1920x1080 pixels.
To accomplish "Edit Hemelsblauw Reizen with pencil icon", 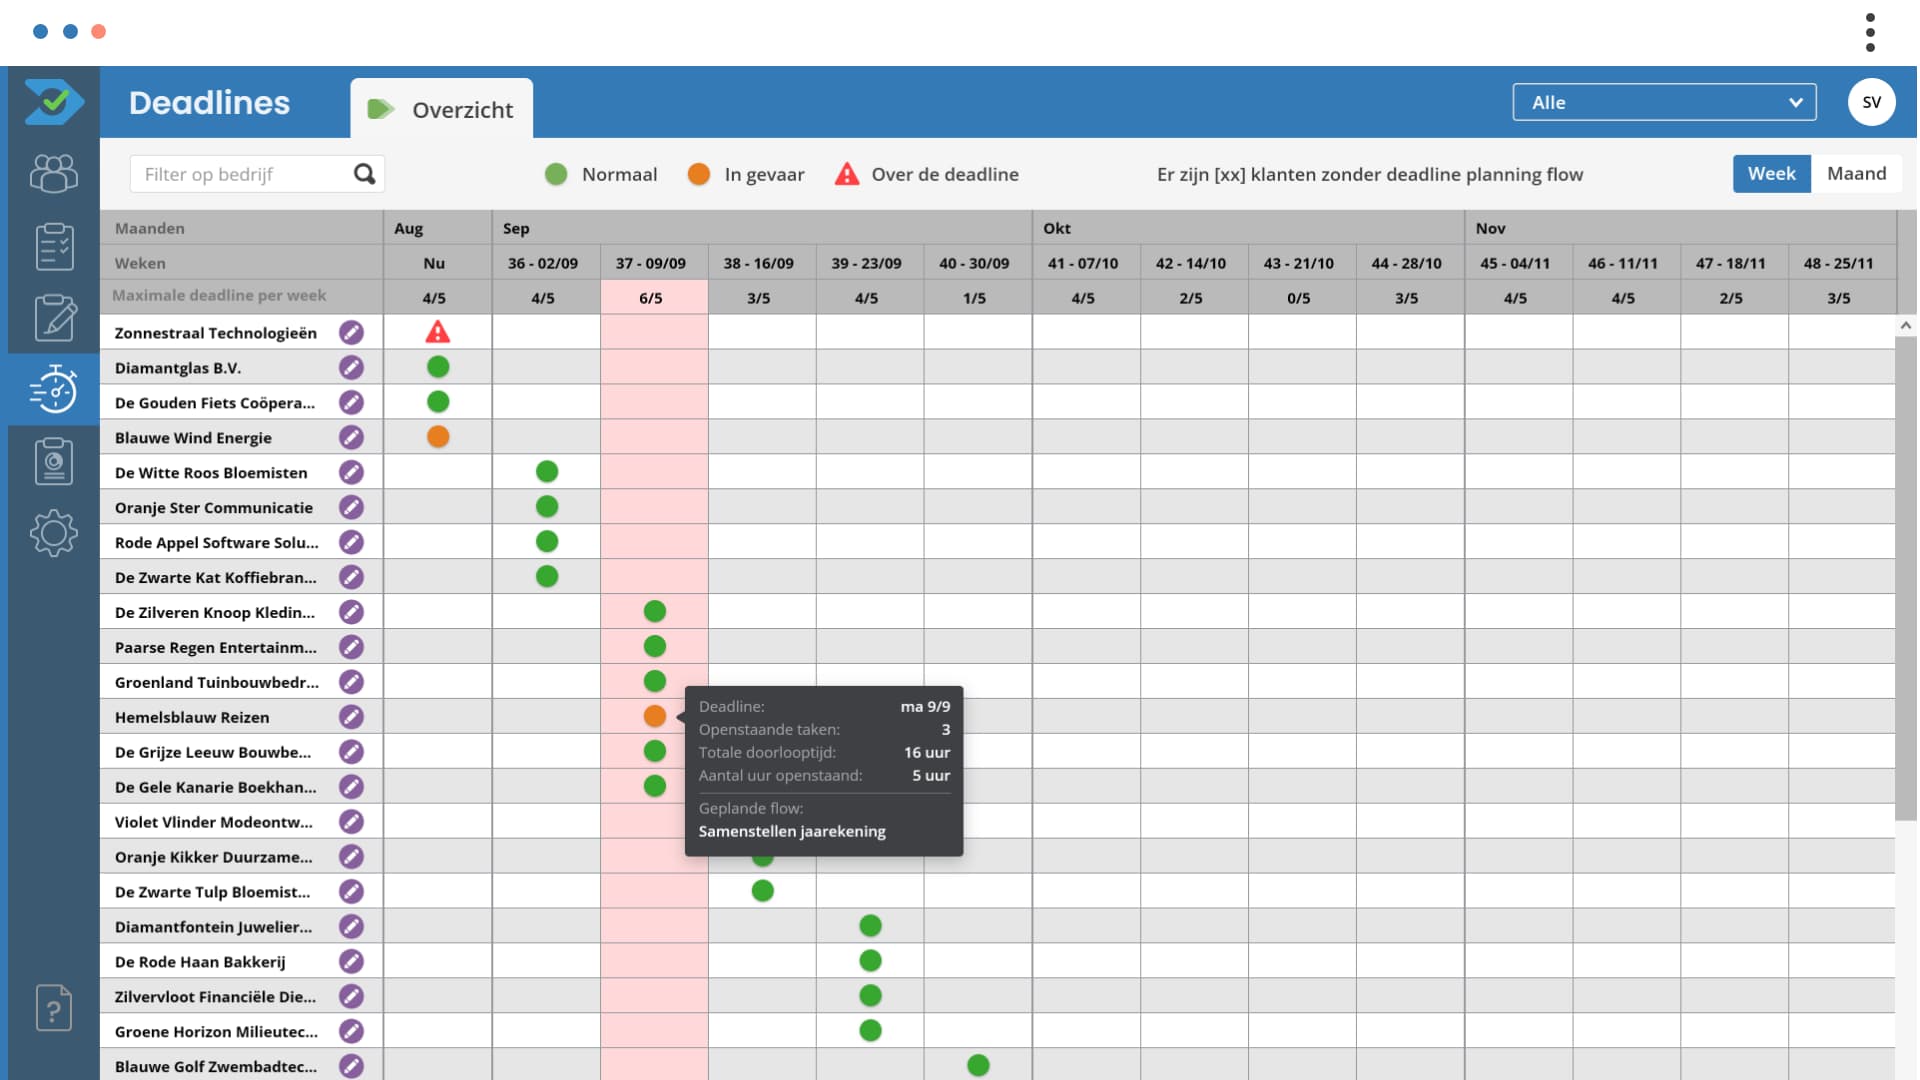I will [x=351, y=717].
